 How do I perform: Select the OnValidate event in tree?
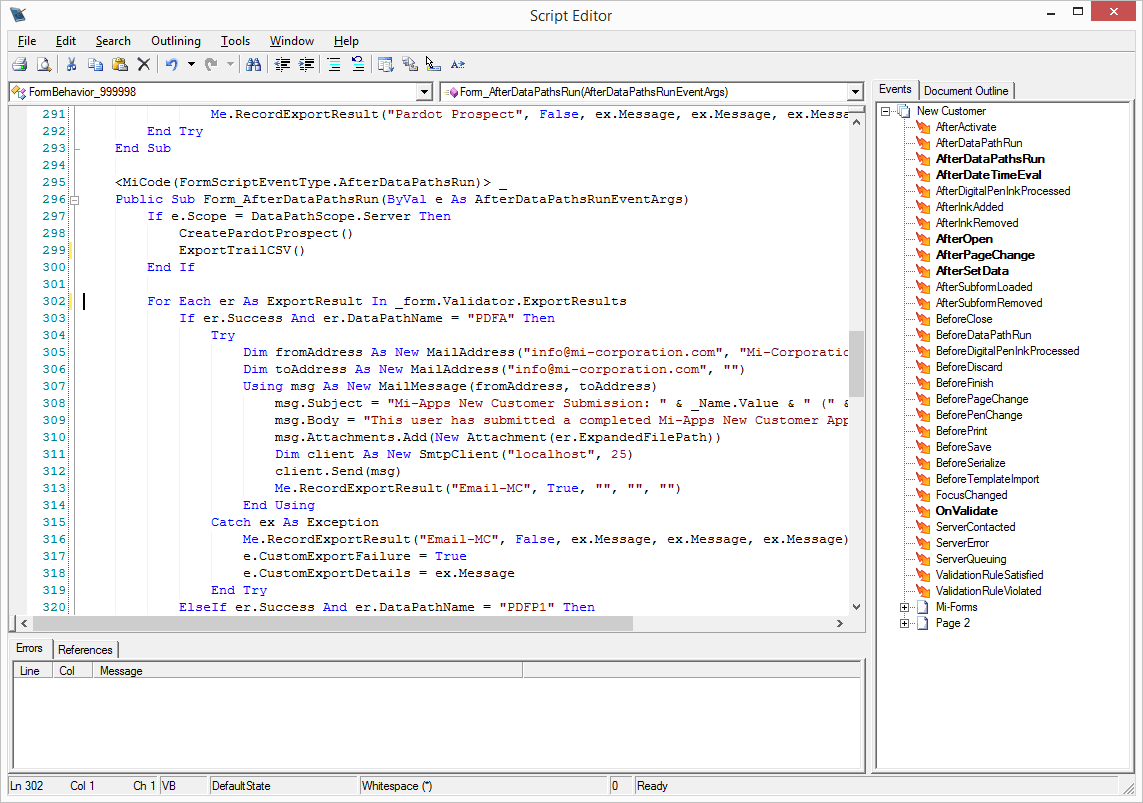point(966,511)
